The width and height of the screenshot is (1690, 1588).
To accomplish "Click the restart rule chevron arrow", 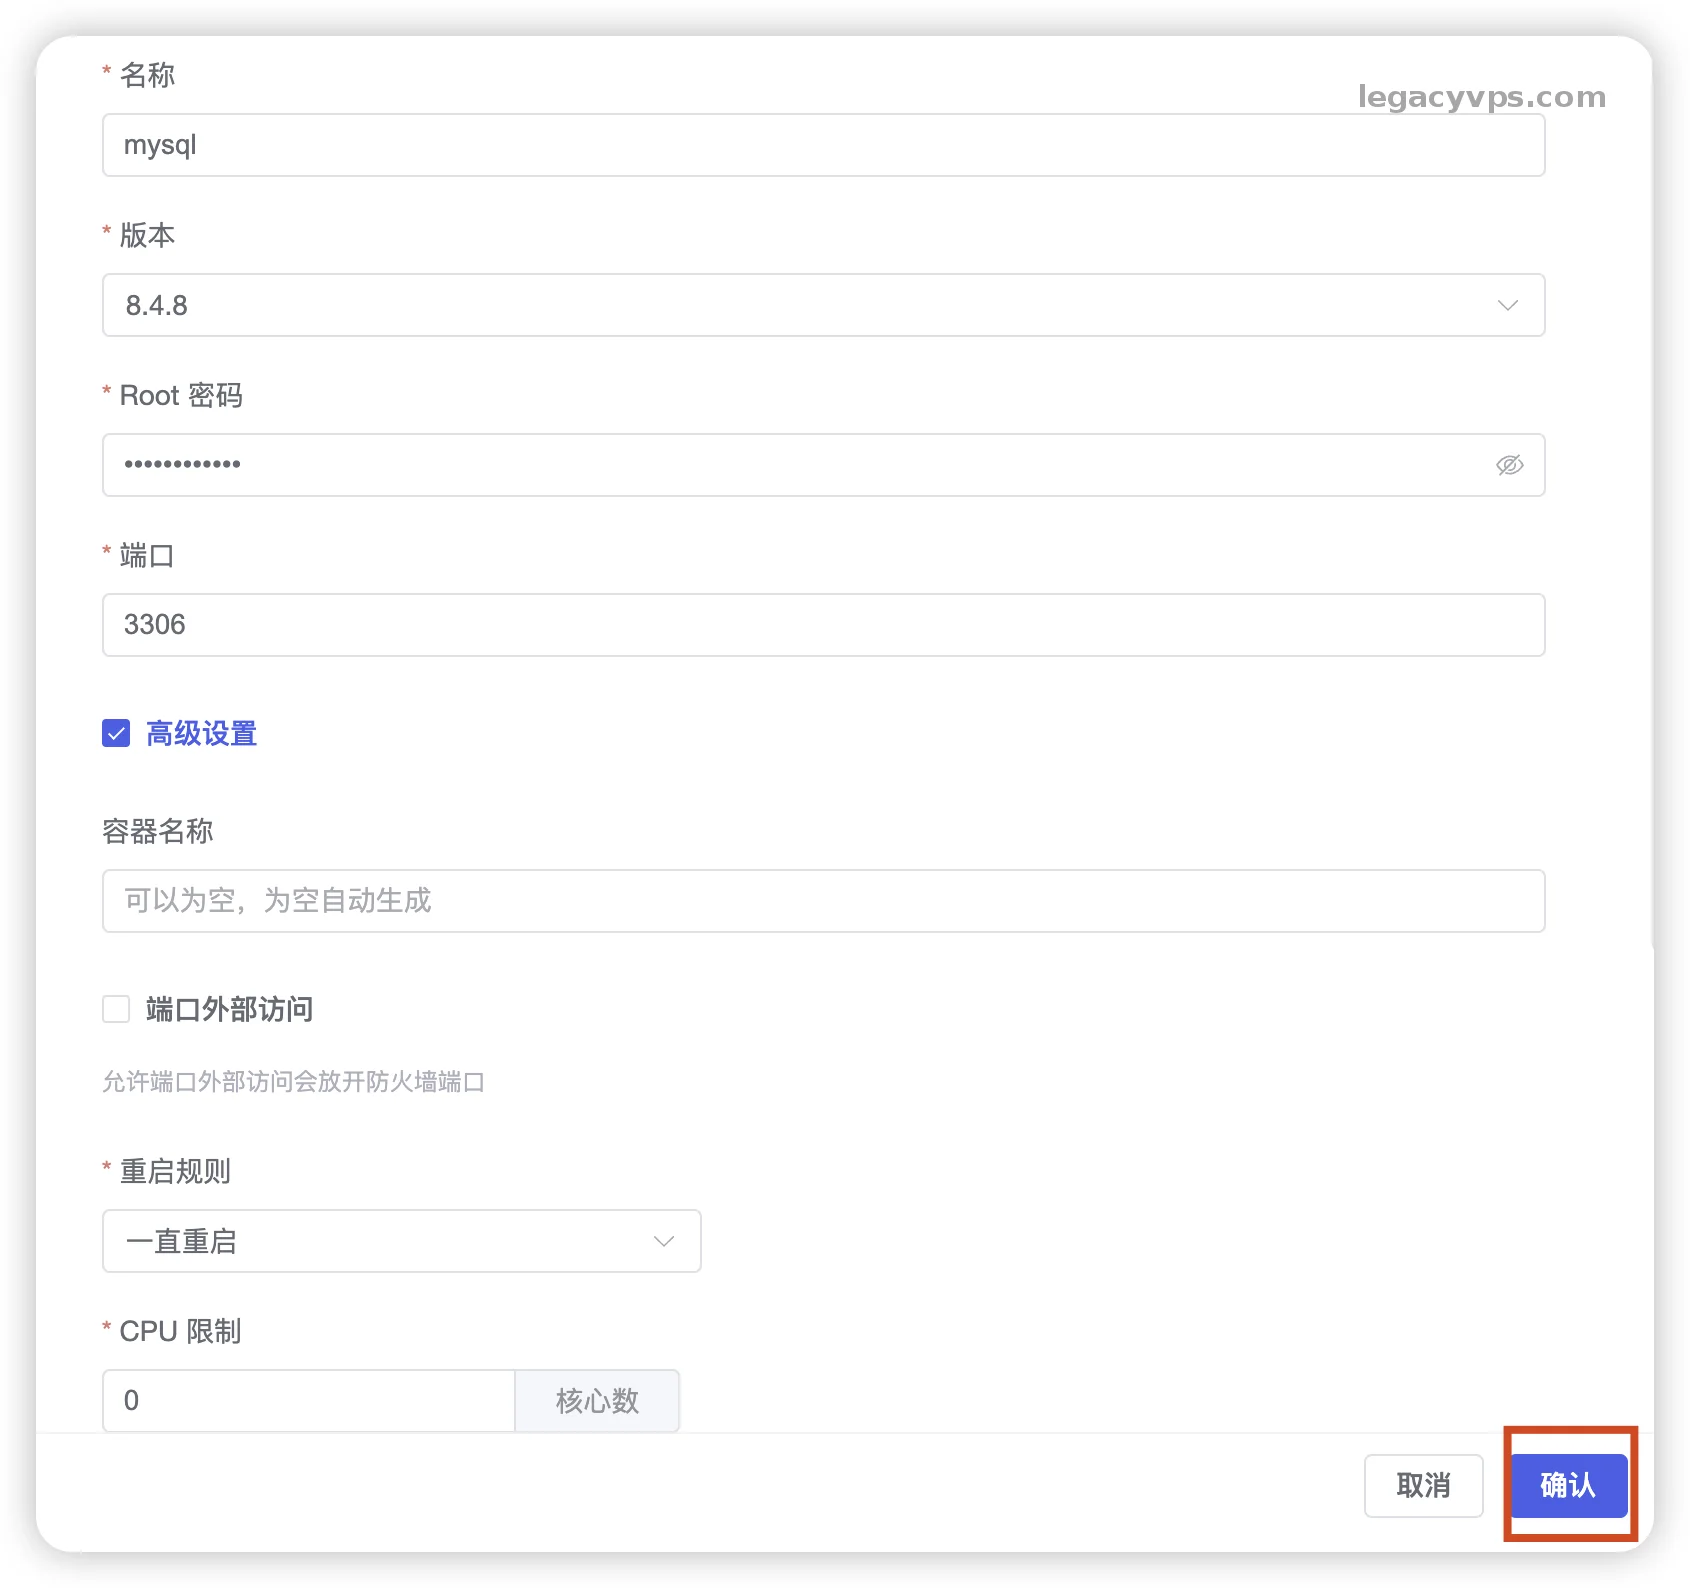I will tap(663, 1241).
